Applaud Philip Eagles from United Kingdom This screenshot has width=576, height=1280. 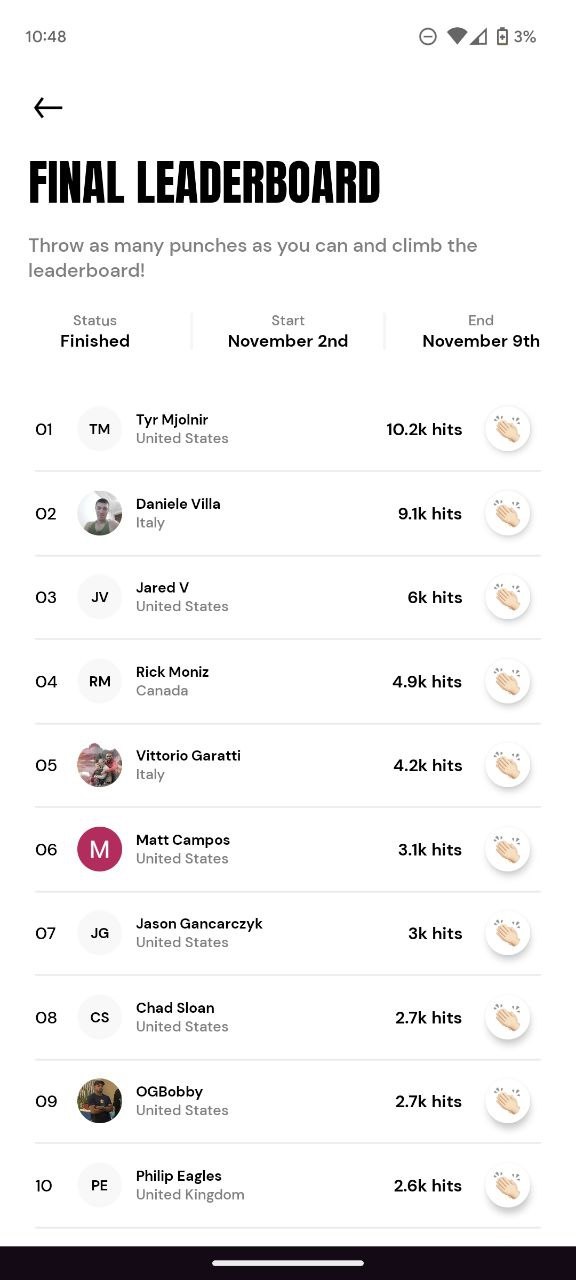tap(507, 1185)
